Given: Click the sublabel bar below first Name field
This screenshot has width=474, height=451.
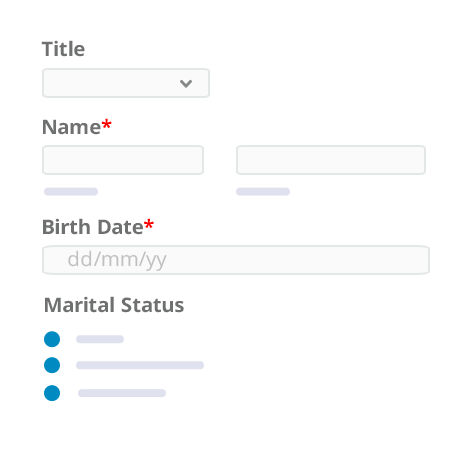Looking at the screenshot, I should pos(71,192).
